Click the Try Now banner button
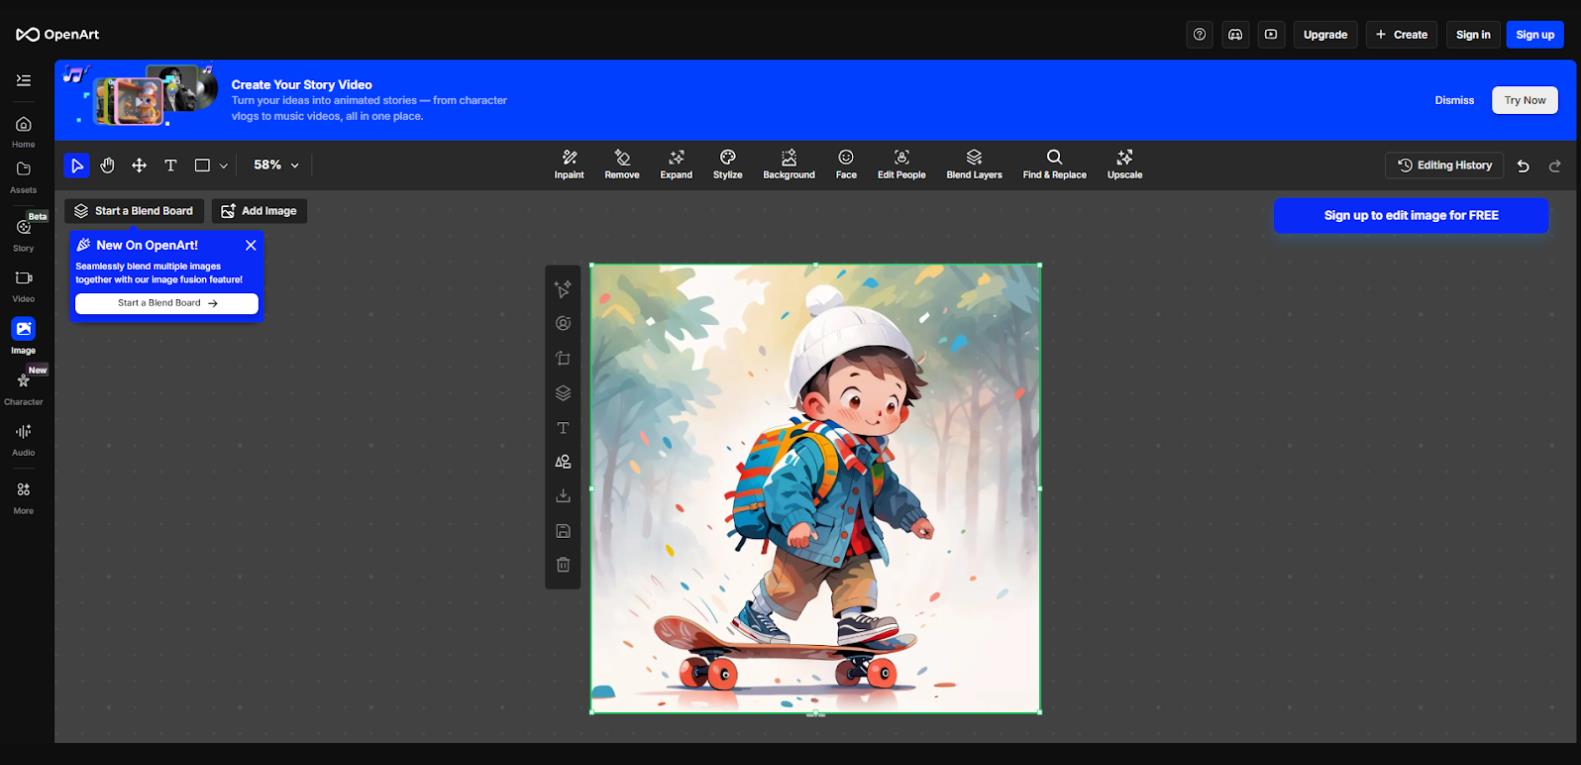1581x765 pixels. click(1525, 100)
